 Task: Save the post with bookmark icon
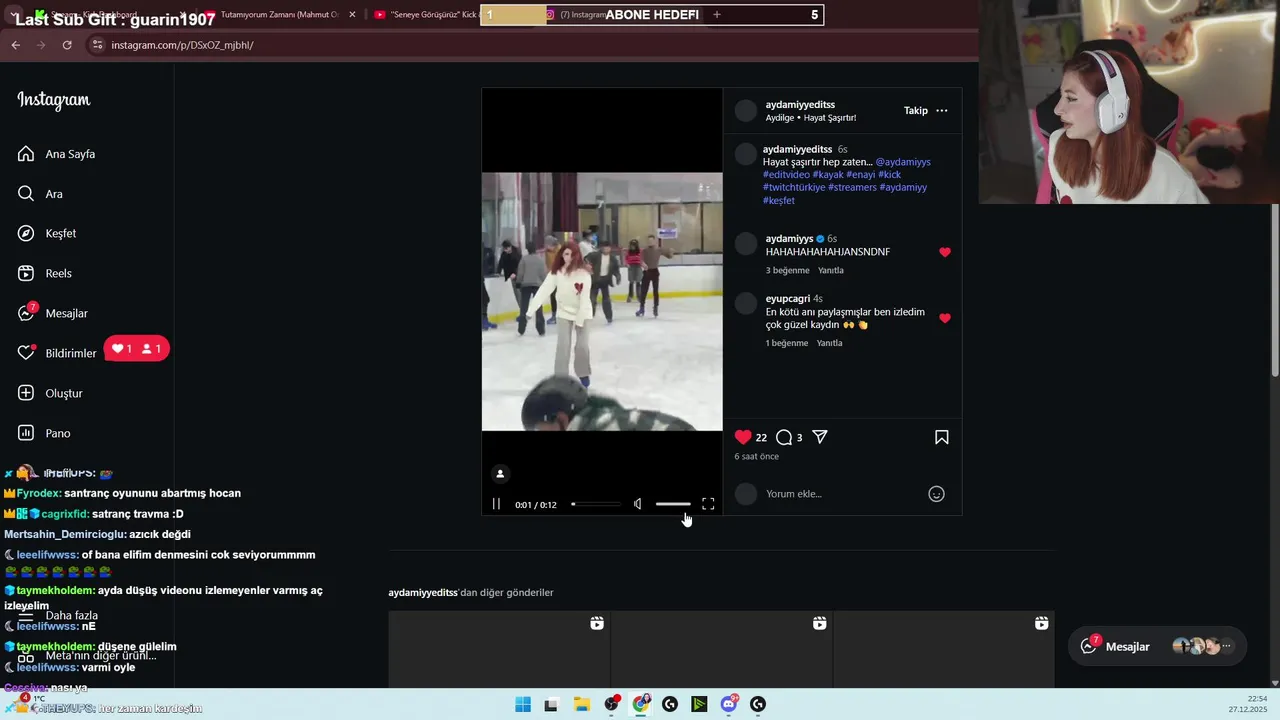tap(941, 437)
